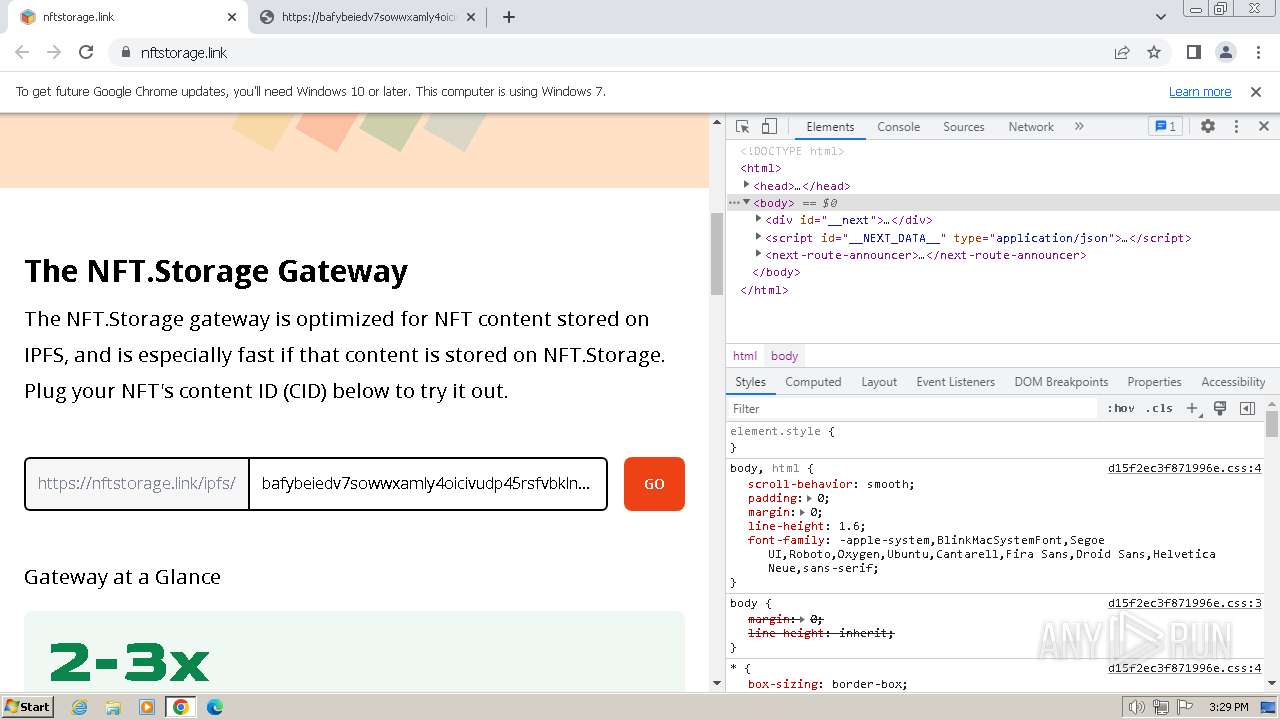Click the page vertical scrollbar thumb
This screenshot has height=720, width=1280.
point(716,254)
